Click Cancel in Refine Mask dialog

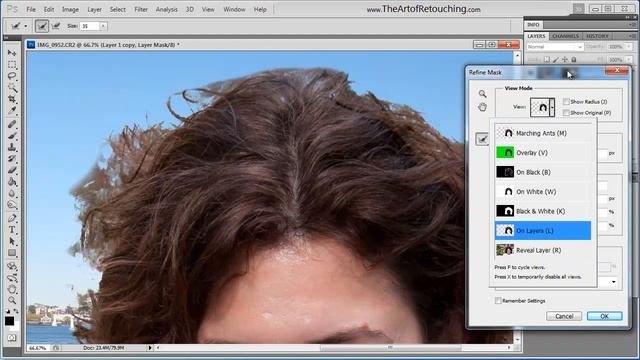pos(564,316)
